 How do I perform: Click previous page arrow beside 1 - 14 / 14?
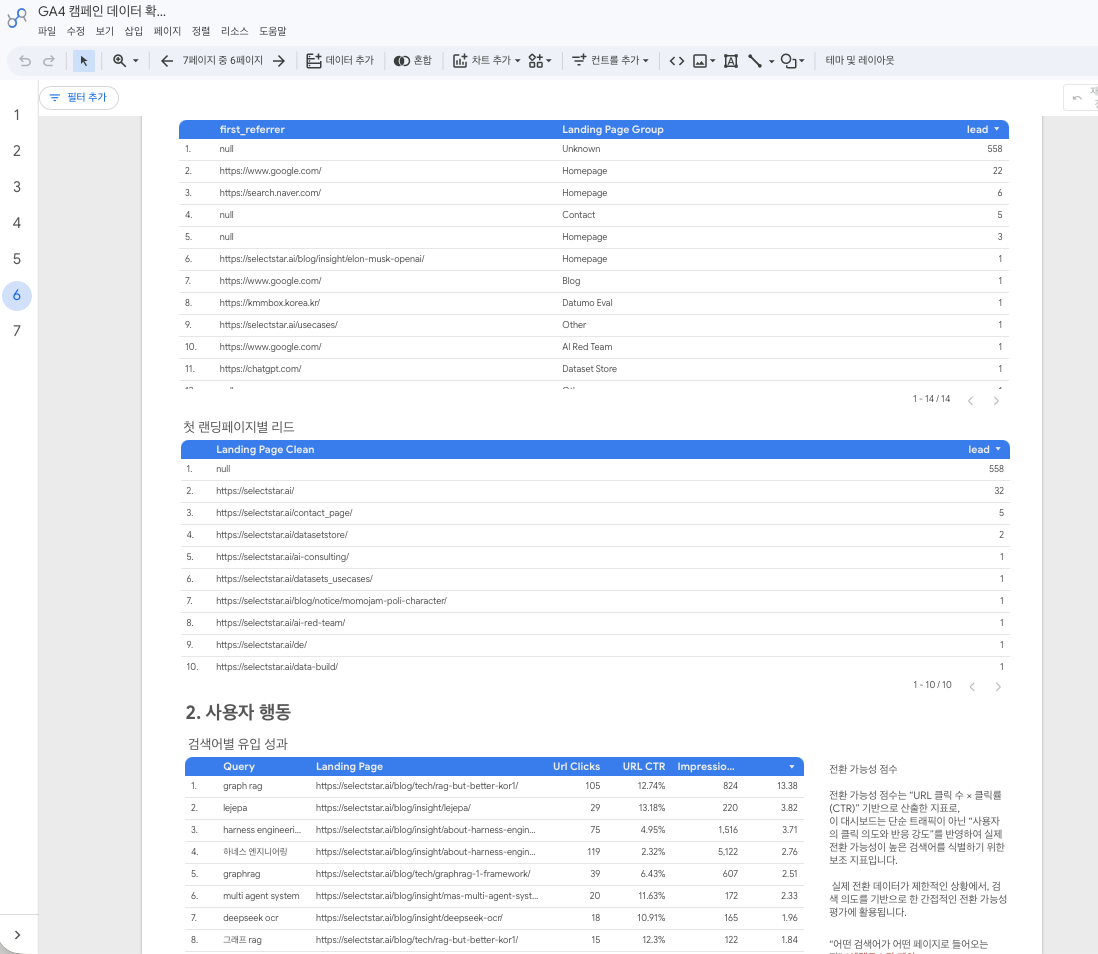pyautogui.click(x=971, y=401)
